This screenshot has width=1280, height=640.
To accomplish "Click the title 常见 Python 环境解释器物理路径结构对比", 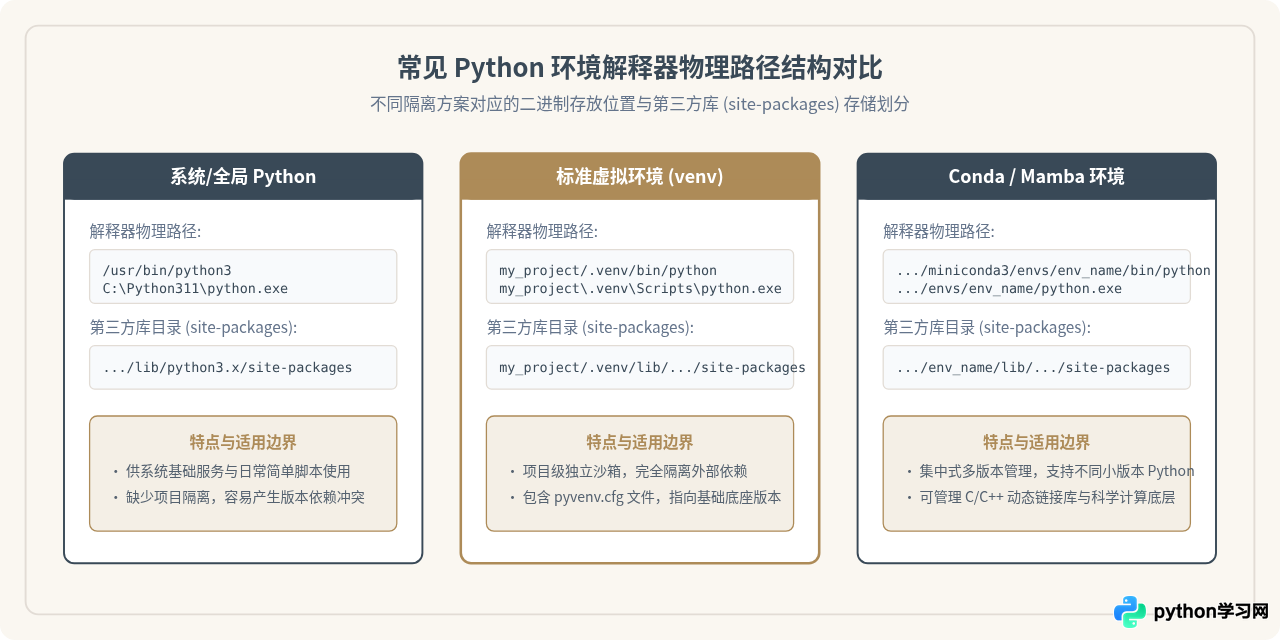I will 640,68.
